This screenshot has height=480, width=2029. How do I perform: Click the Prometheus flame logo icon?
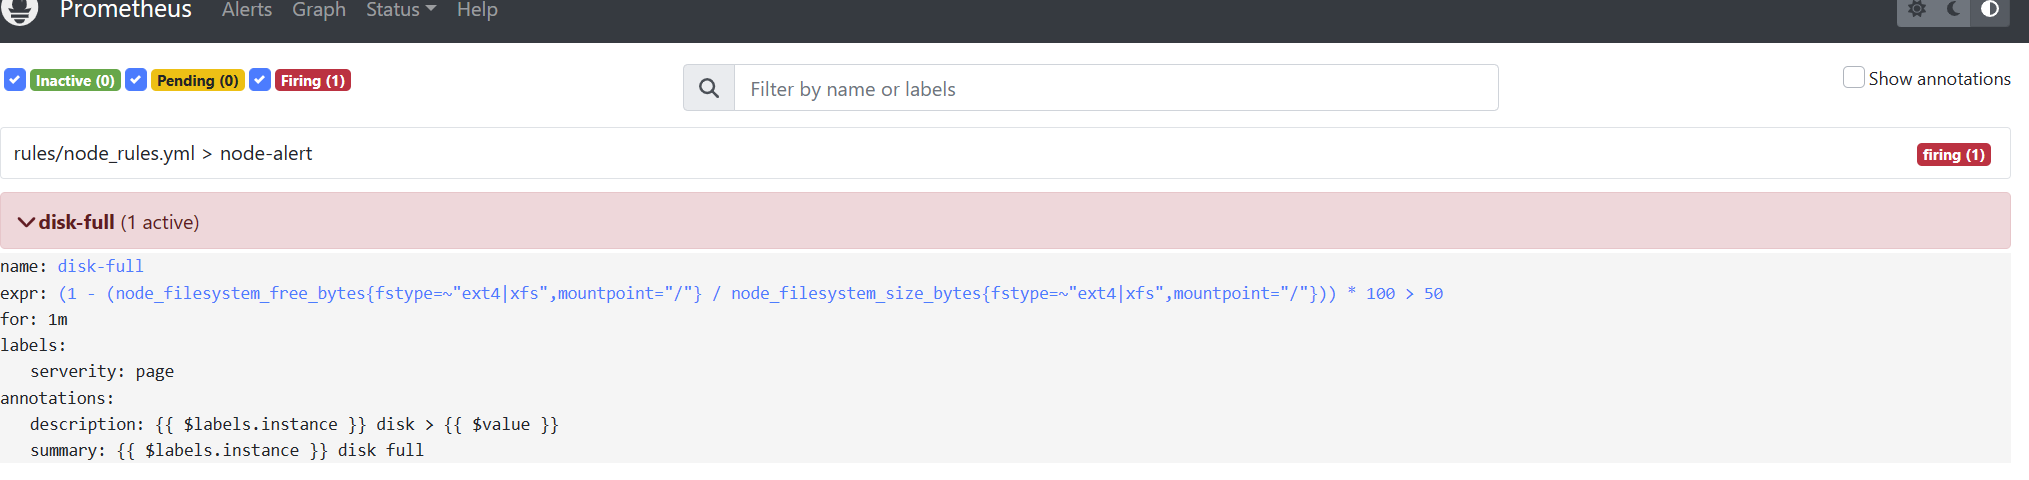point(19,10)
